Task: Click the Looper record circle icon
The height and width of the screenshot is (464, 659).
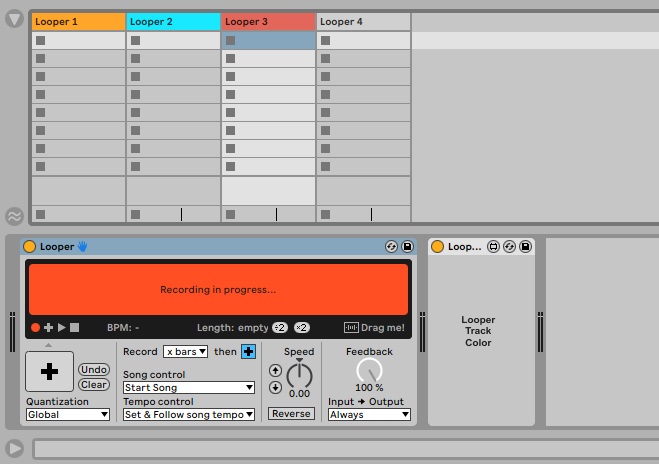Action: 35,327
